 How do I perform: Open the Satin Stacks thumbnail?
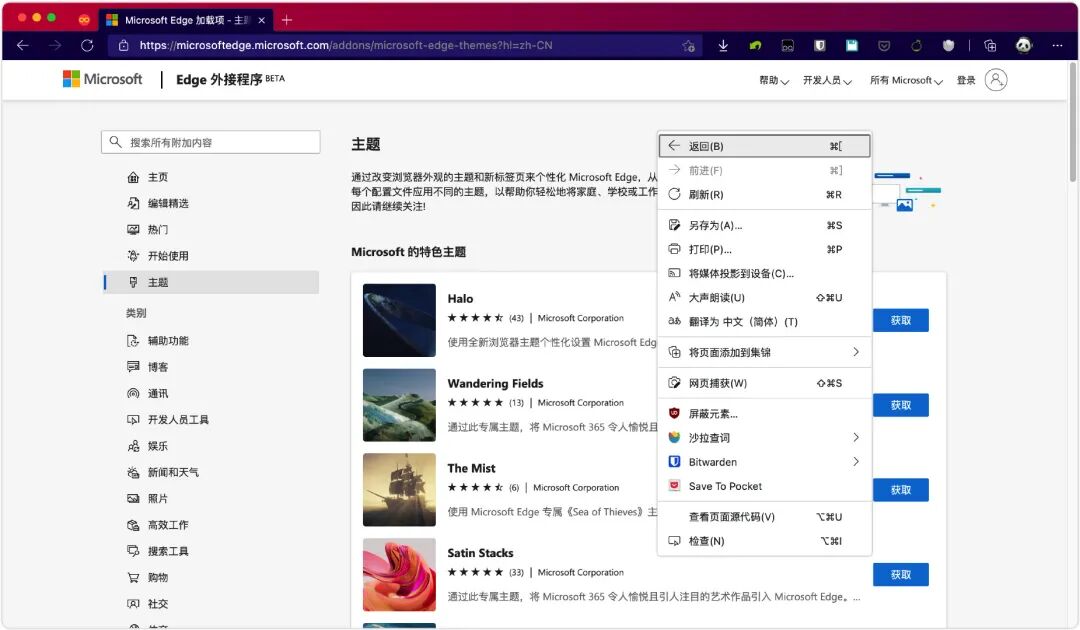click(399, 574)
